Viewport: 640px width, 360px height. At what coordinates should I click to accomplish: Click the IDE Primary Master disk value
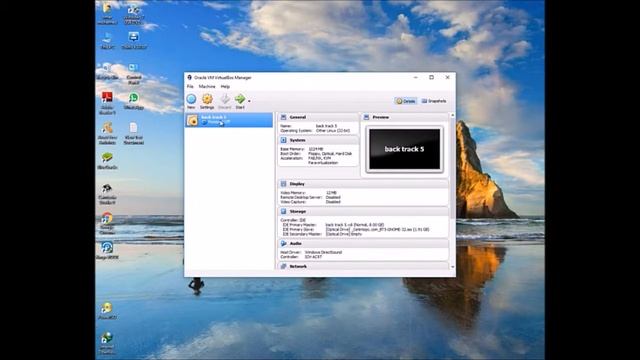tap(354, 225)
